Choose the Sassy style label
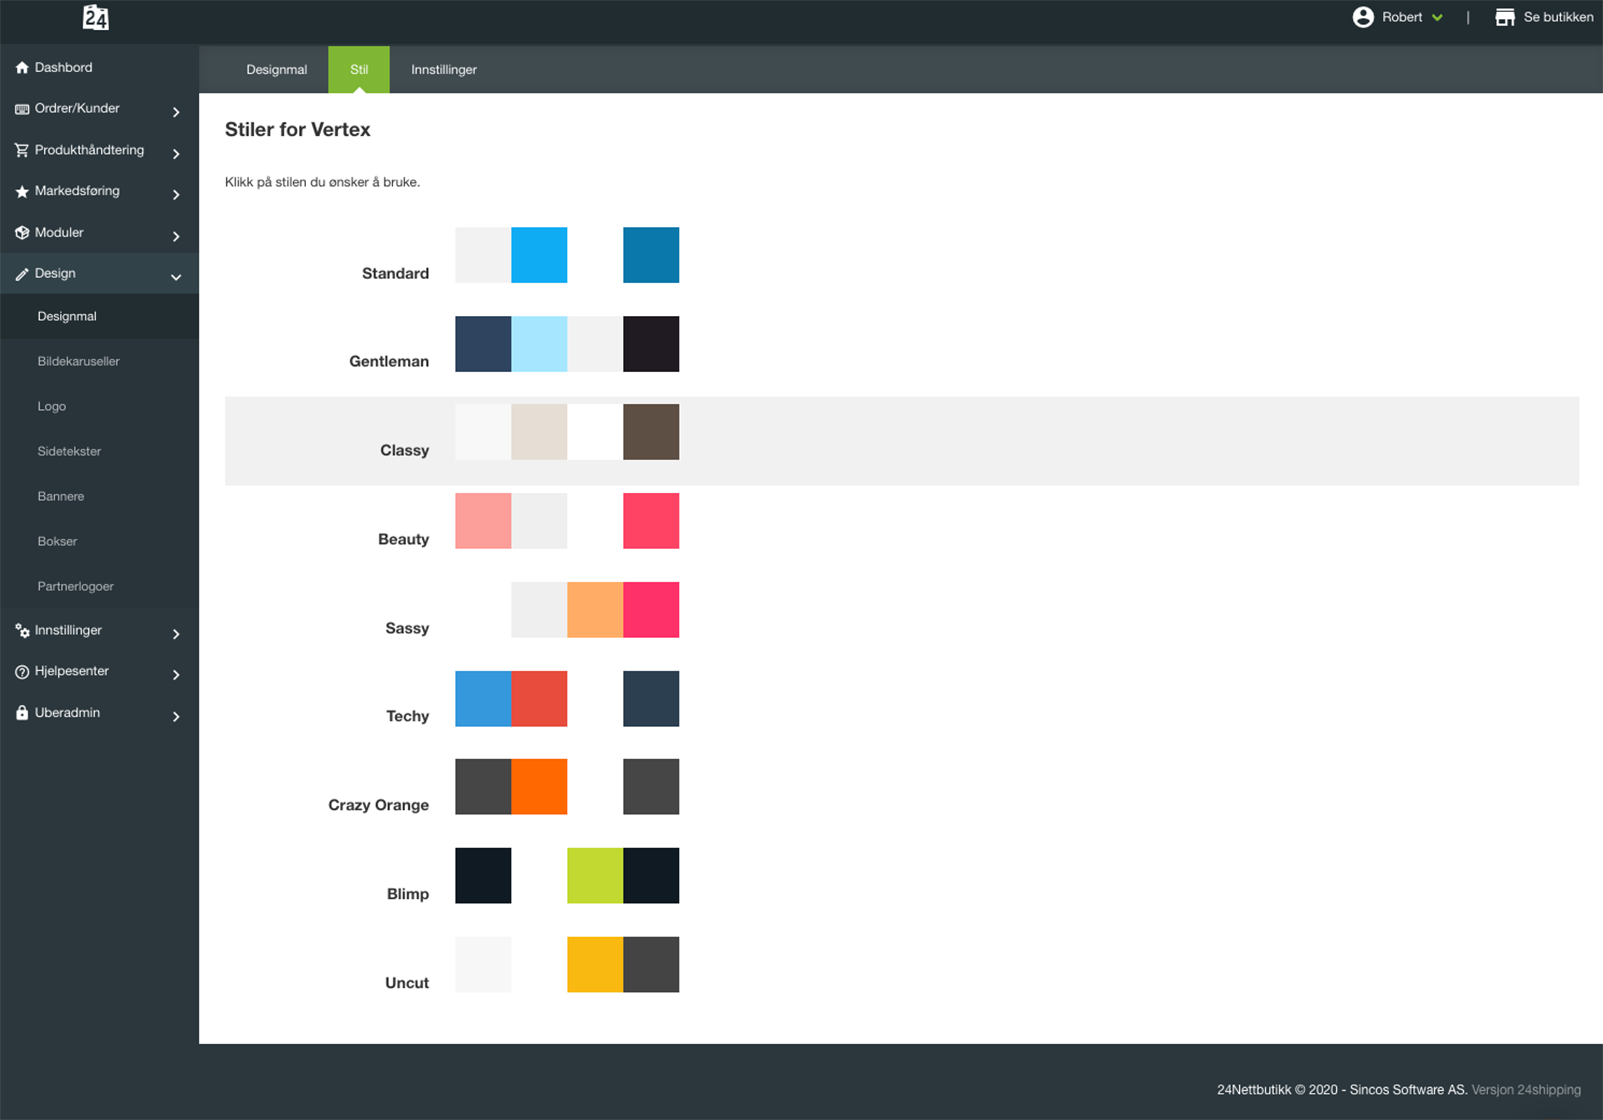The height and width of the screenshot is (1120, 1603). (407, 628)
